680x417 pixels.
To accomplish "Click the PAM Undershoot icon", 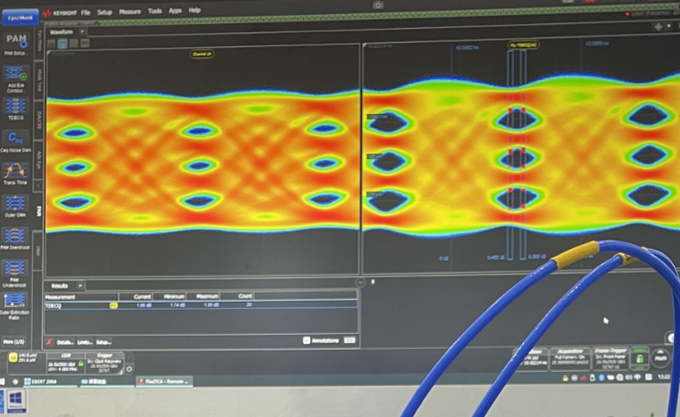I will coord(16,272).
